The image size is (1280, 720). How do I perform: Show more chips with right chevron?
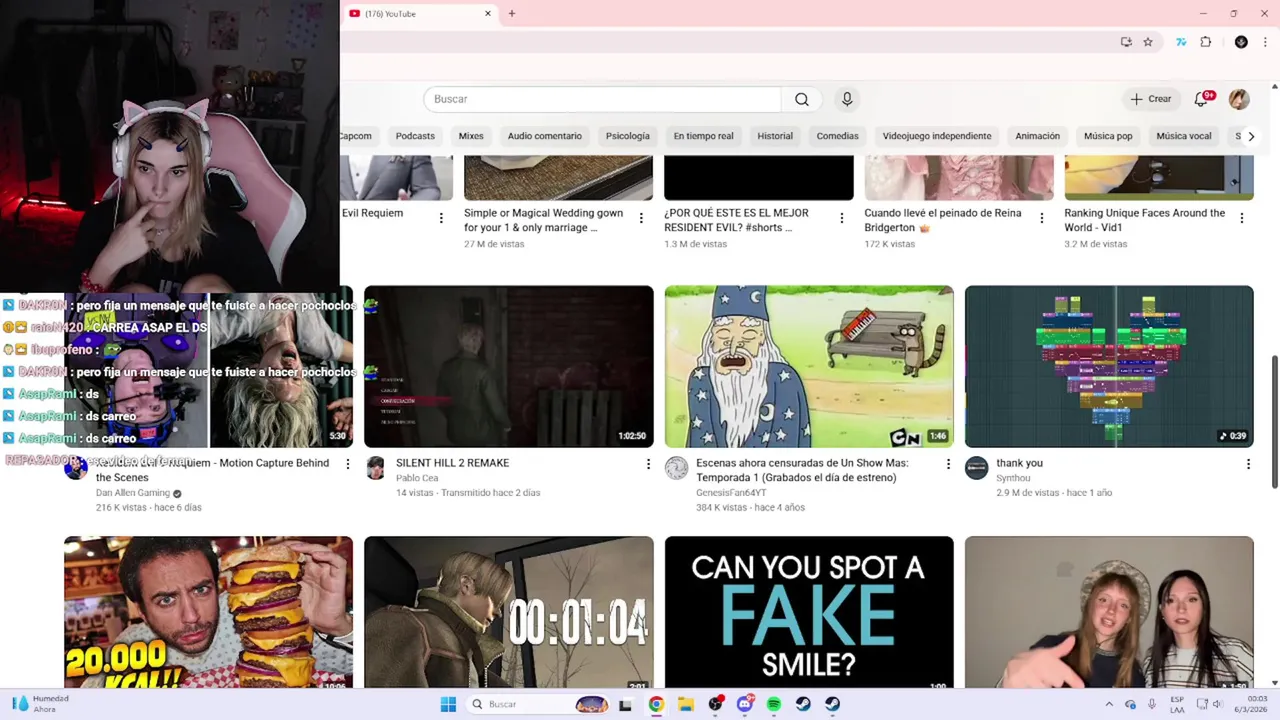[1250, 136]
